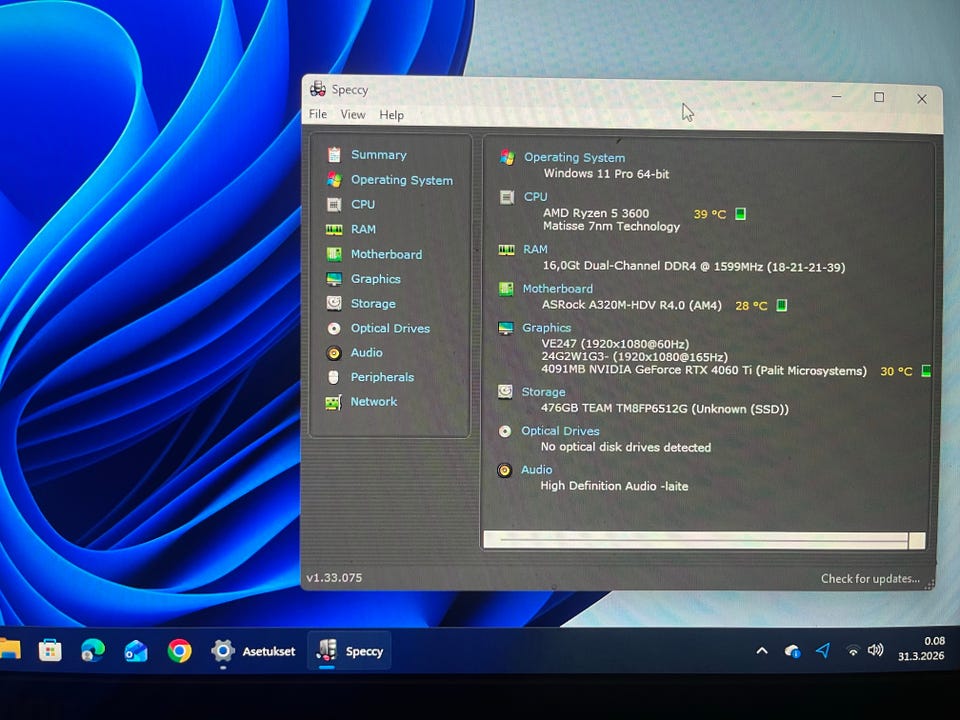The image size is (960, 720).
Task: Open the Peripherals sidebar section
Action: [x=382, y=377]
